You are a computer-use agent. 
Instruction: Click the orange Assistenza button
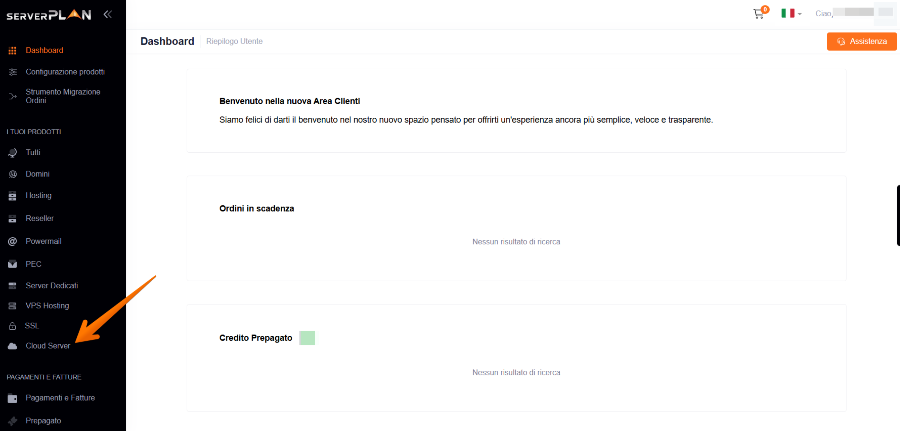coord(861,41)
